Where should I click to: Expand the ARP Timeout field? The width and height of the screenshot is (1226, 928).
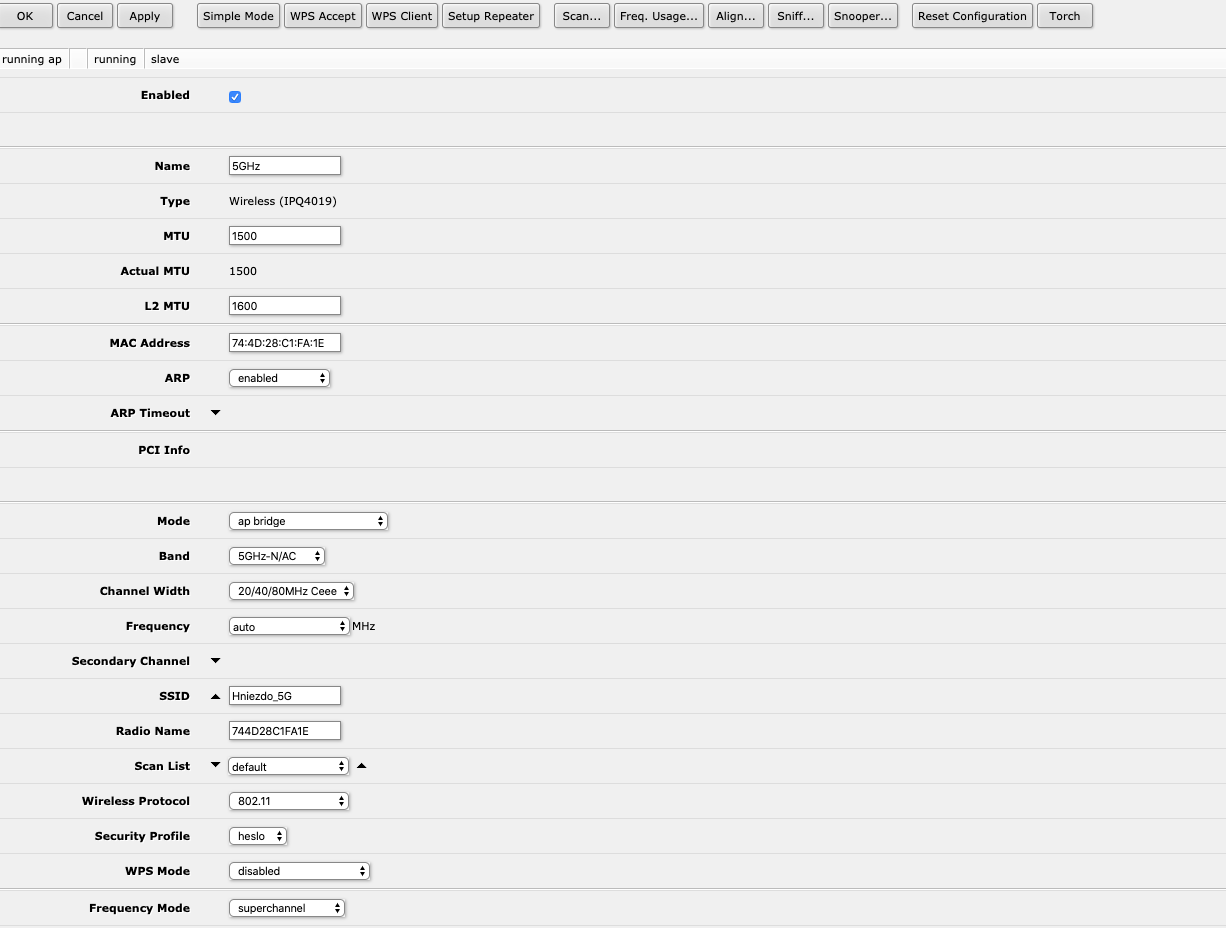(215, 413)
